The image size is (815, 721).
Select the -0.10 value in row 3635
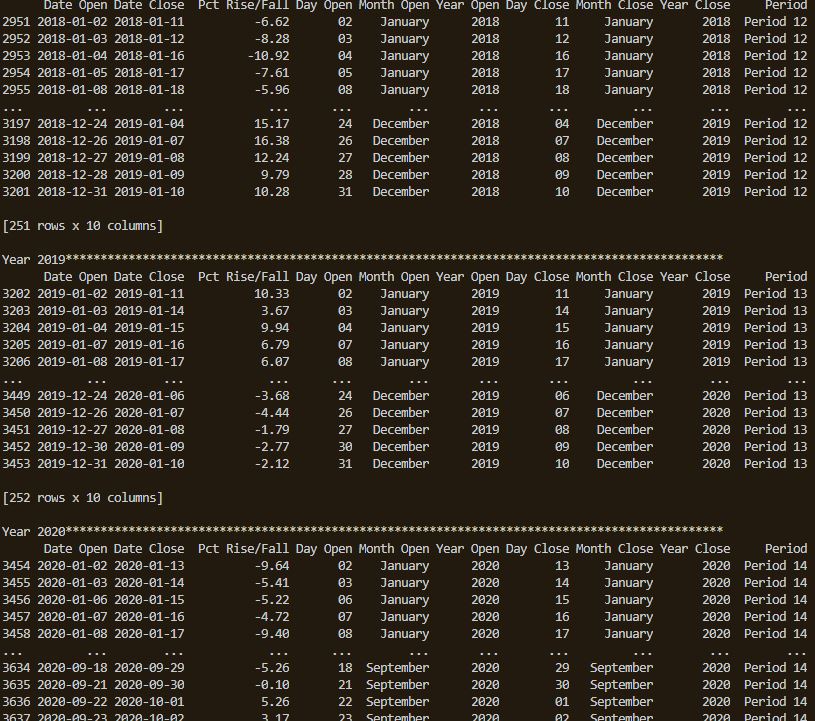[x=272, y=685]
